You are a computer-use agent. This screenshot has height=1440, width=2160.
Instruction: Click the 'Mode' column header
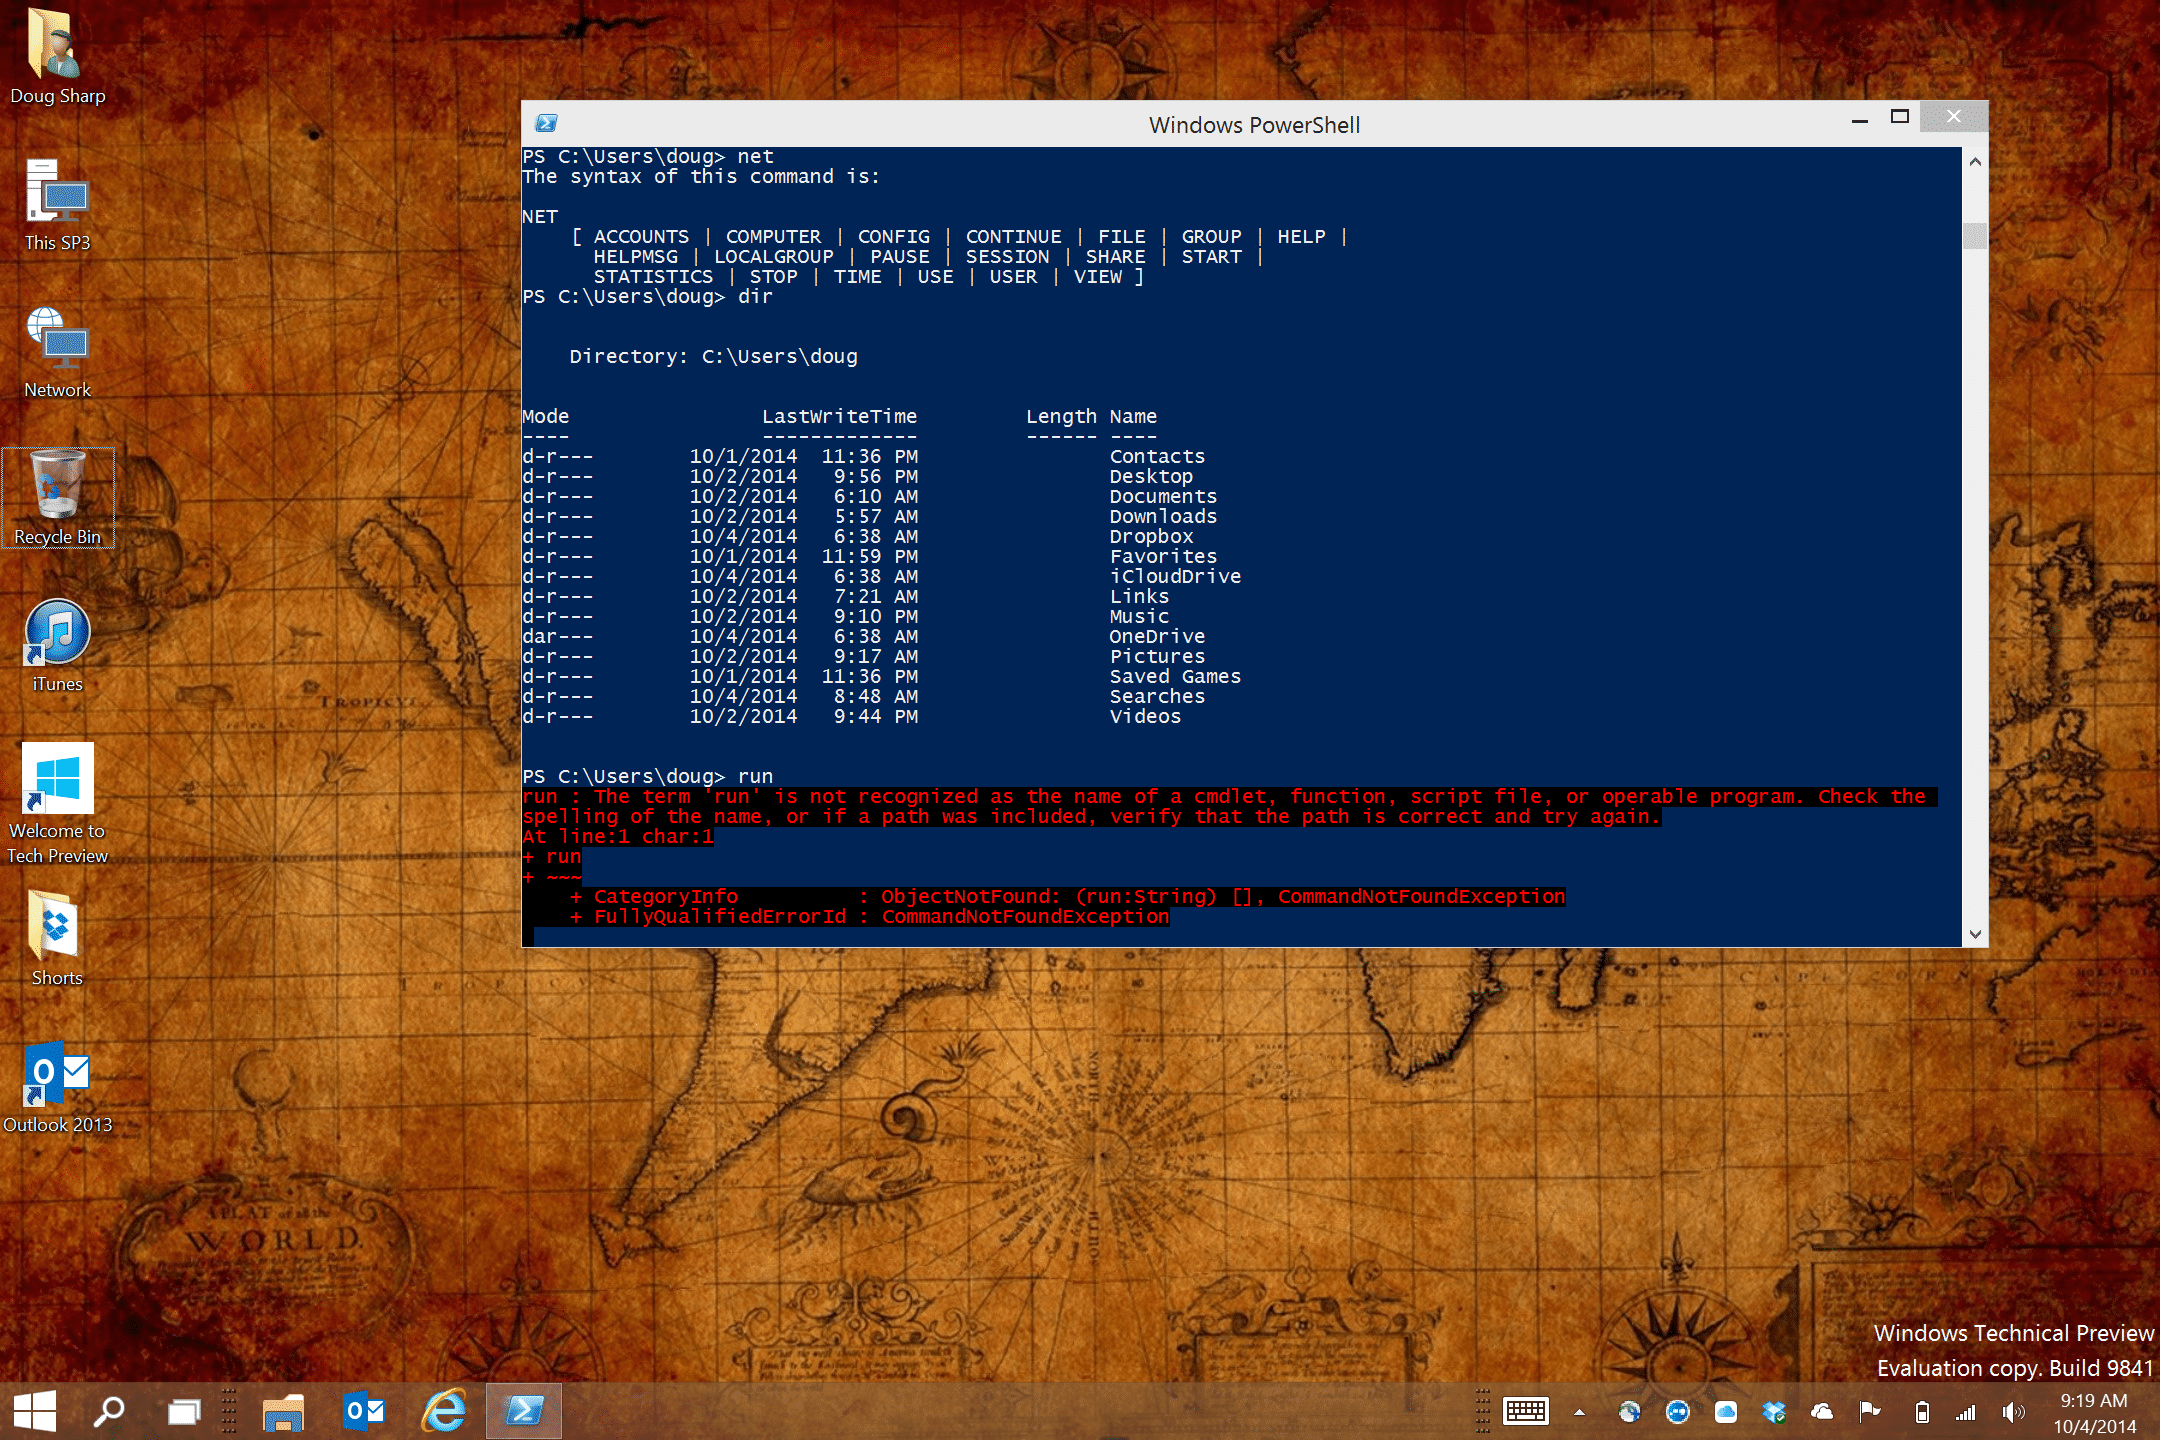tap(545, 417)
